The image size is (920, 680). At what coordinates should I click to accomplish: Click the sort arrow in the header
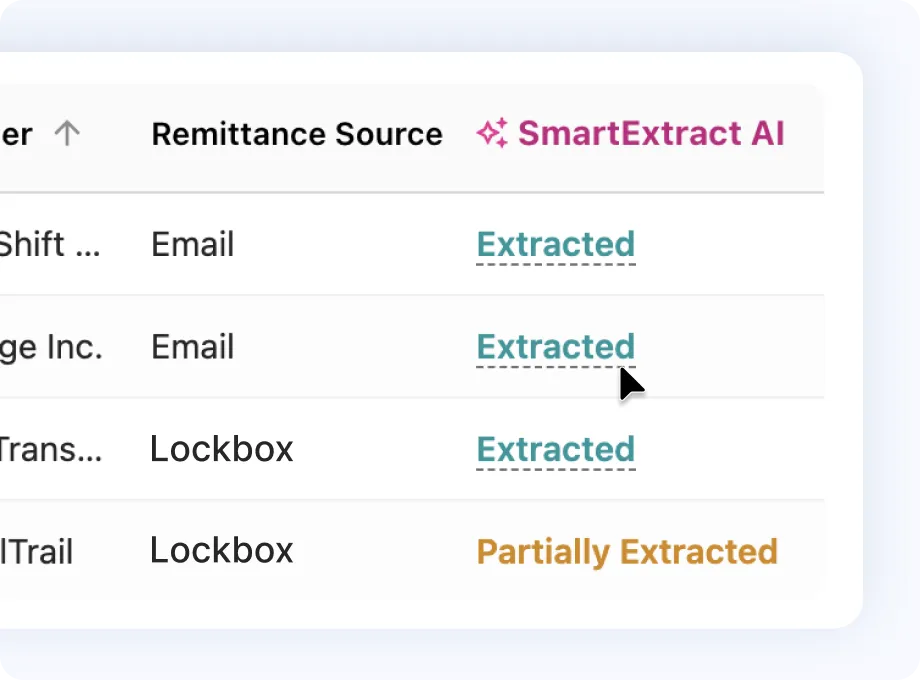(x=67, y=134)
